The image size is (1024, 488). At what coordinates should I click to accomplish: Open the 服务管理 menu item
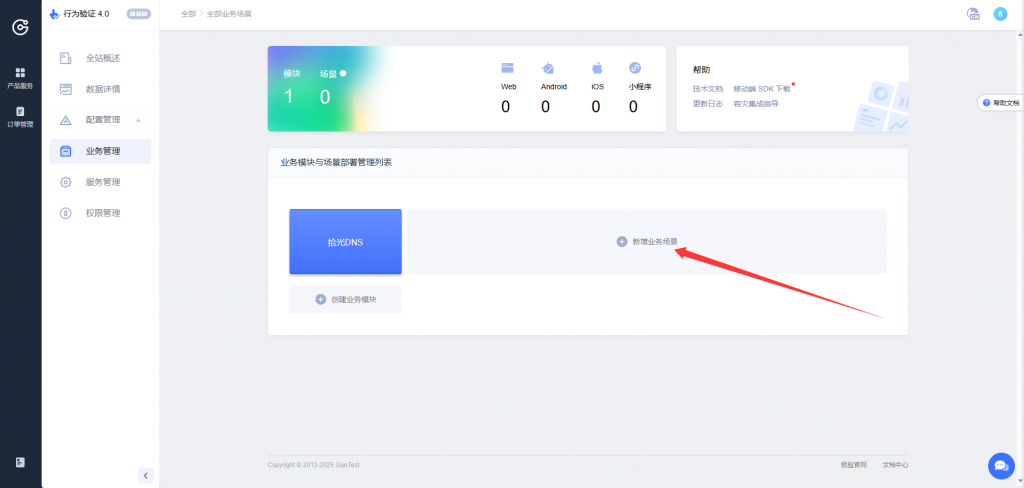[103, 182]
